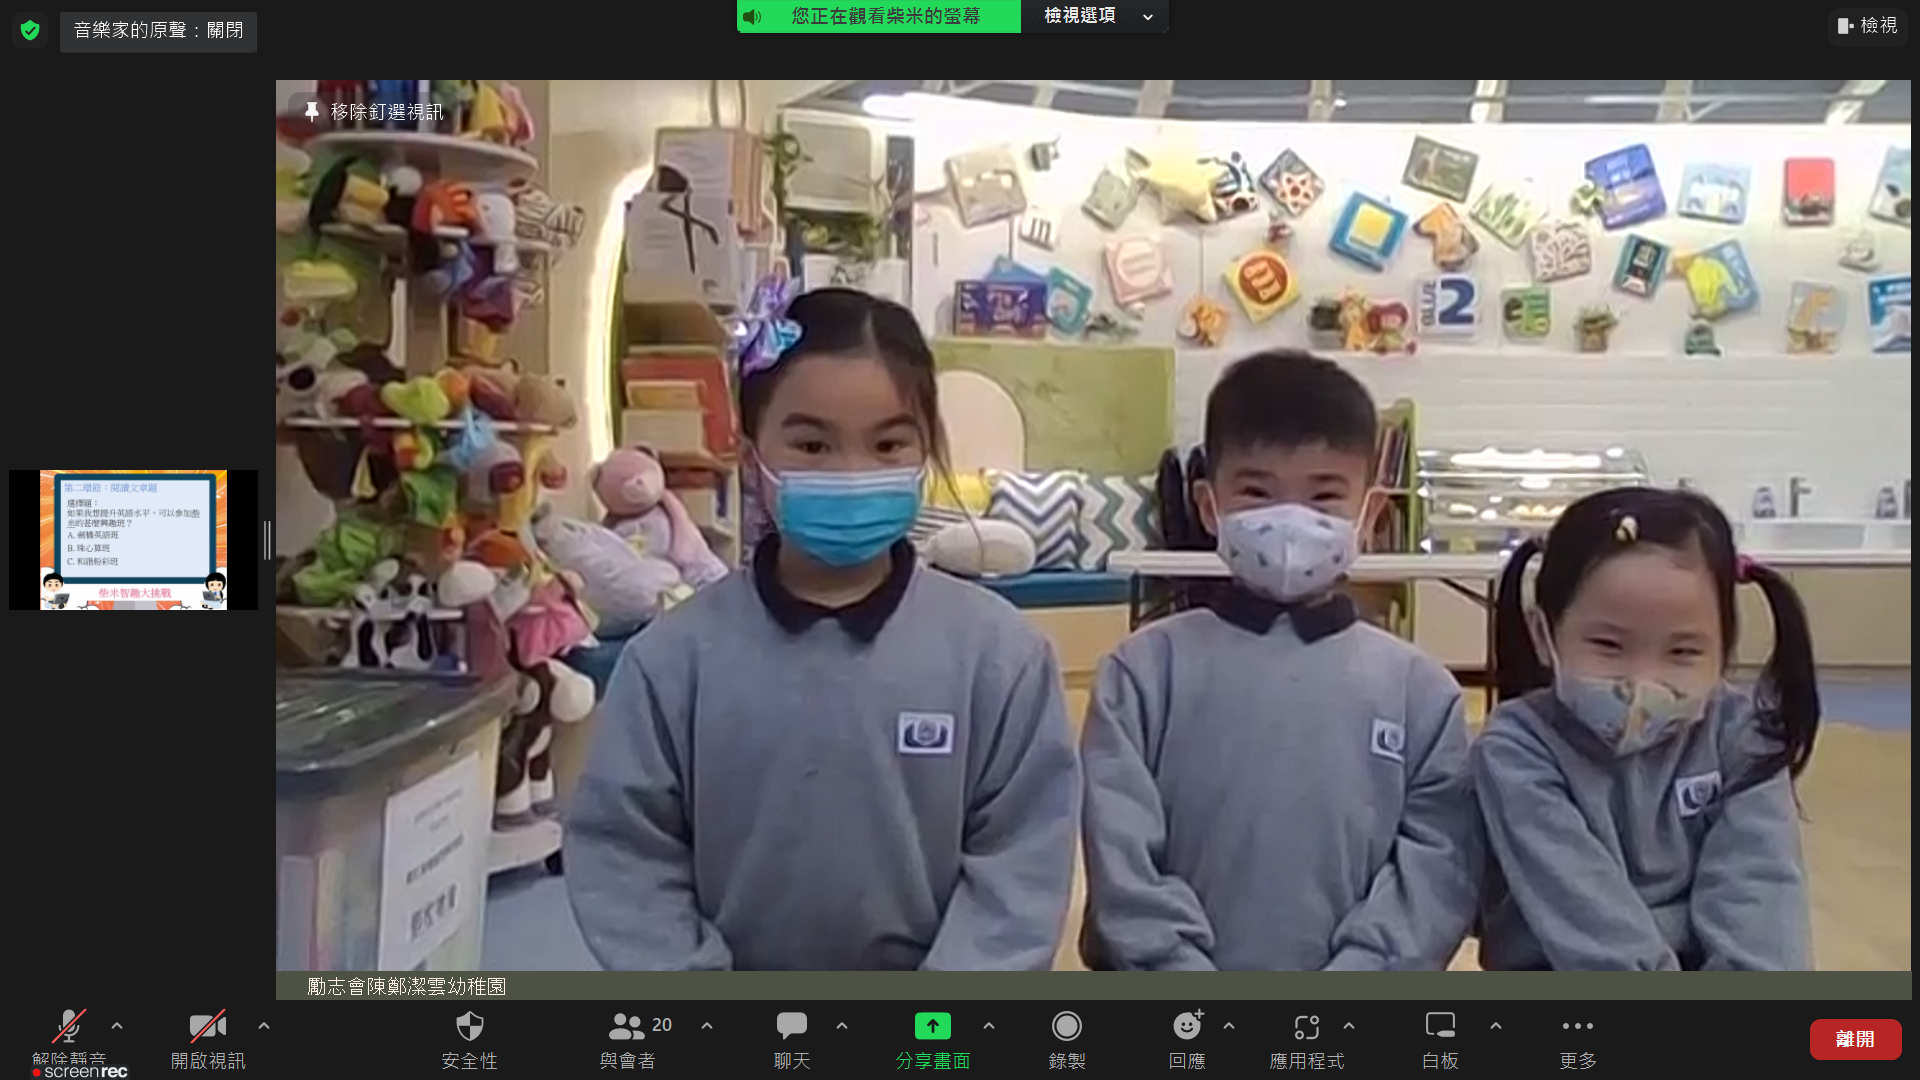Open the Participants panel icon
The image size is (1920, 1080).
tap(627, 1027)
